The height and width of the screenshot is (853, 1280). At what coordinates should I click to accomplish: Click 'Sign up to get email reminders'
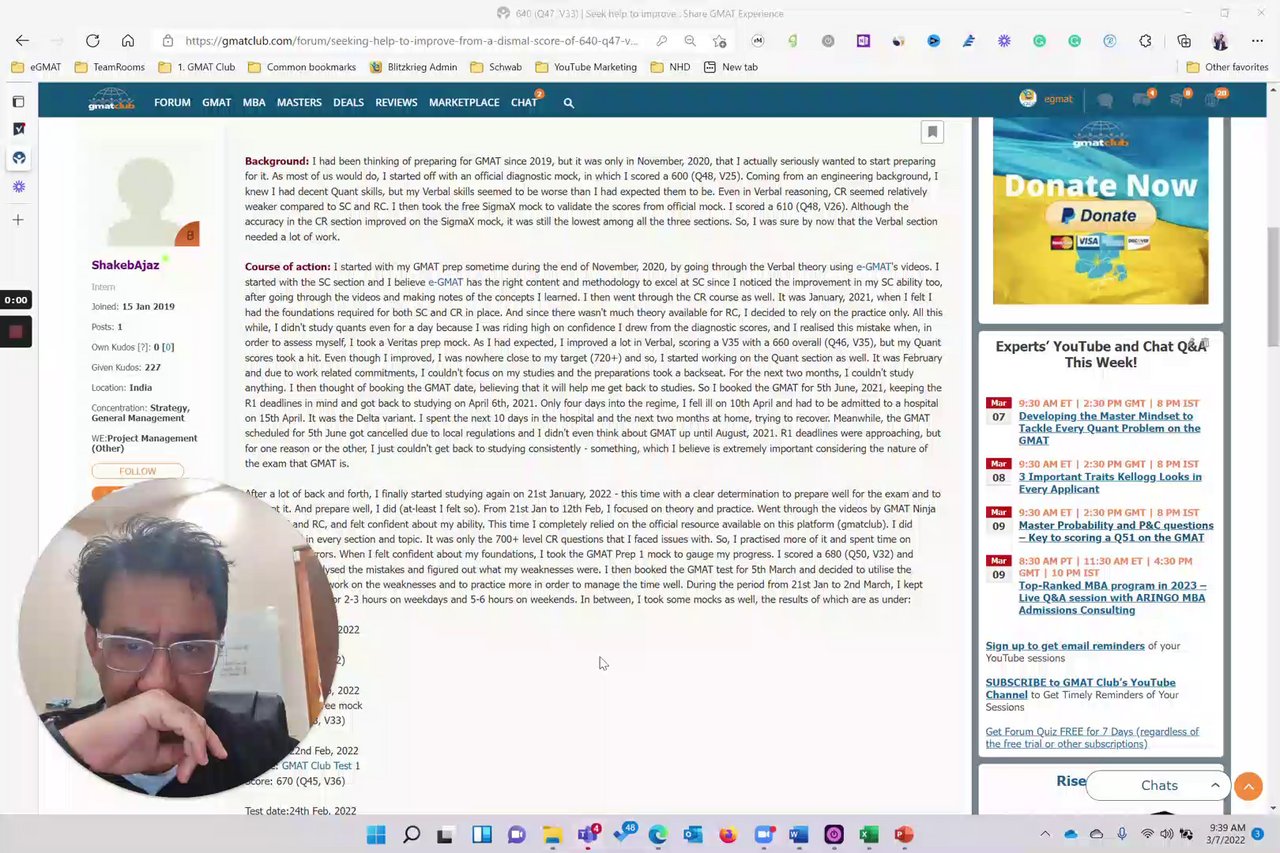(x=1065, y=646)
